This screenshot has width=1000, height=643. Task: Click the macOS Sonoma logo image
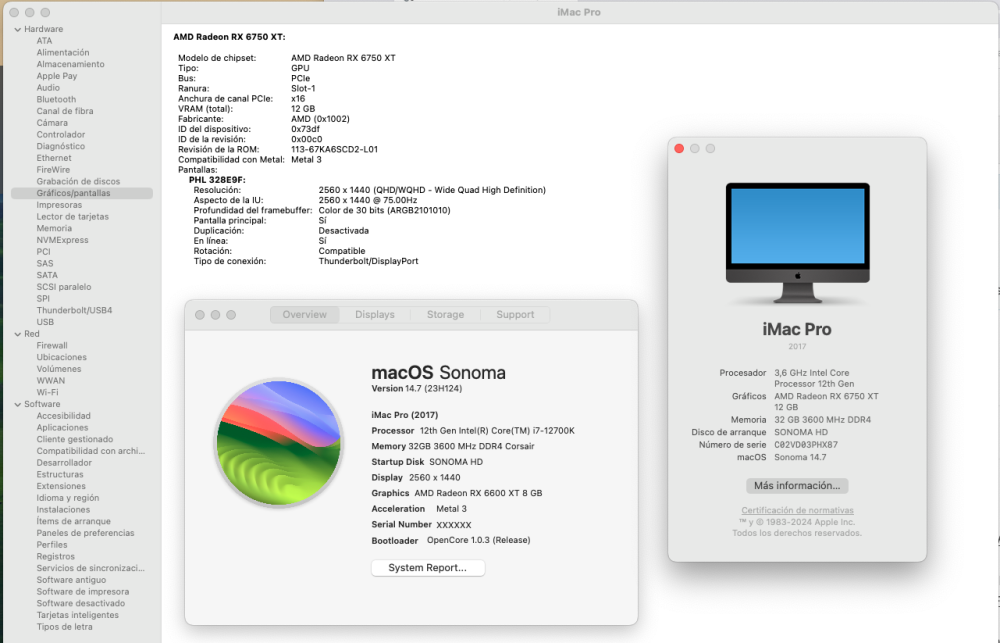[x=279, y=443]
